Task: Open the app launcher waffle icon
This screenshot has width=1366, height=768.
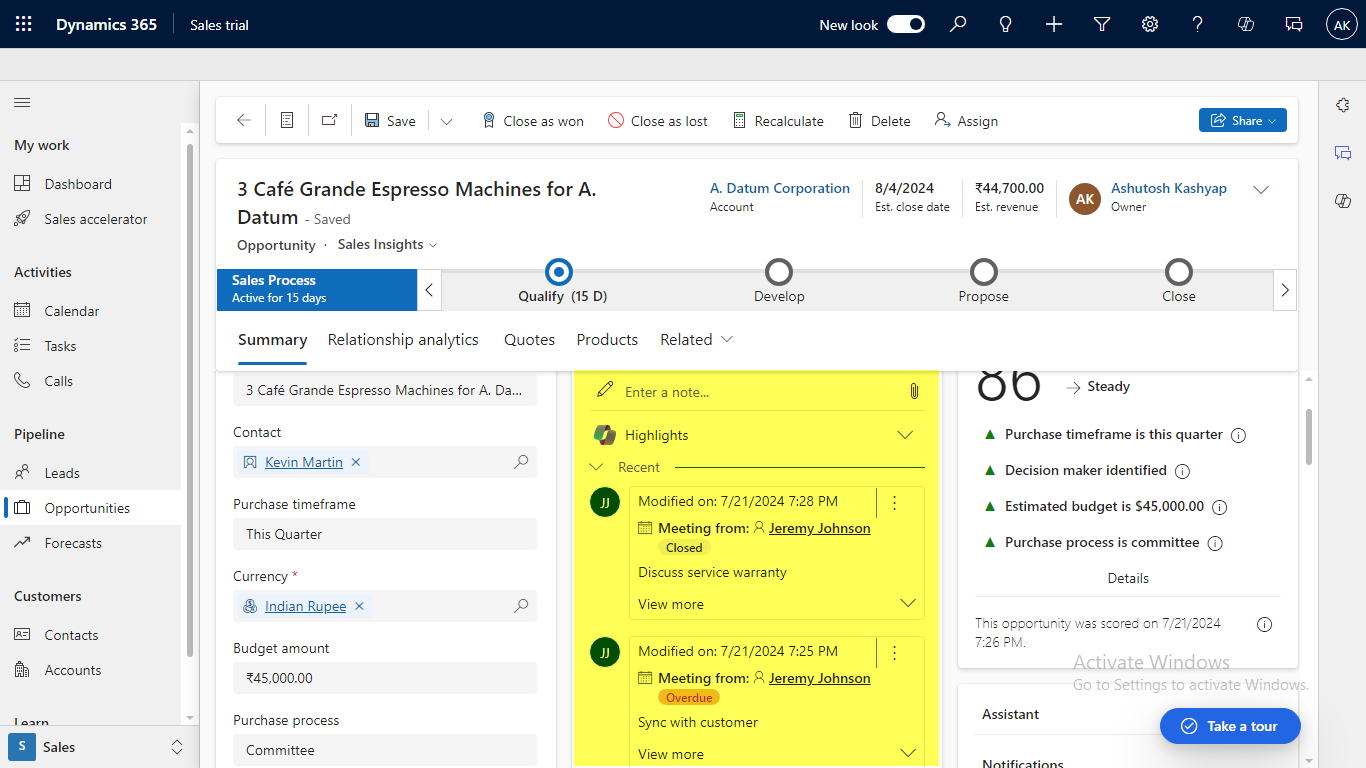Action: pos(24,24)
